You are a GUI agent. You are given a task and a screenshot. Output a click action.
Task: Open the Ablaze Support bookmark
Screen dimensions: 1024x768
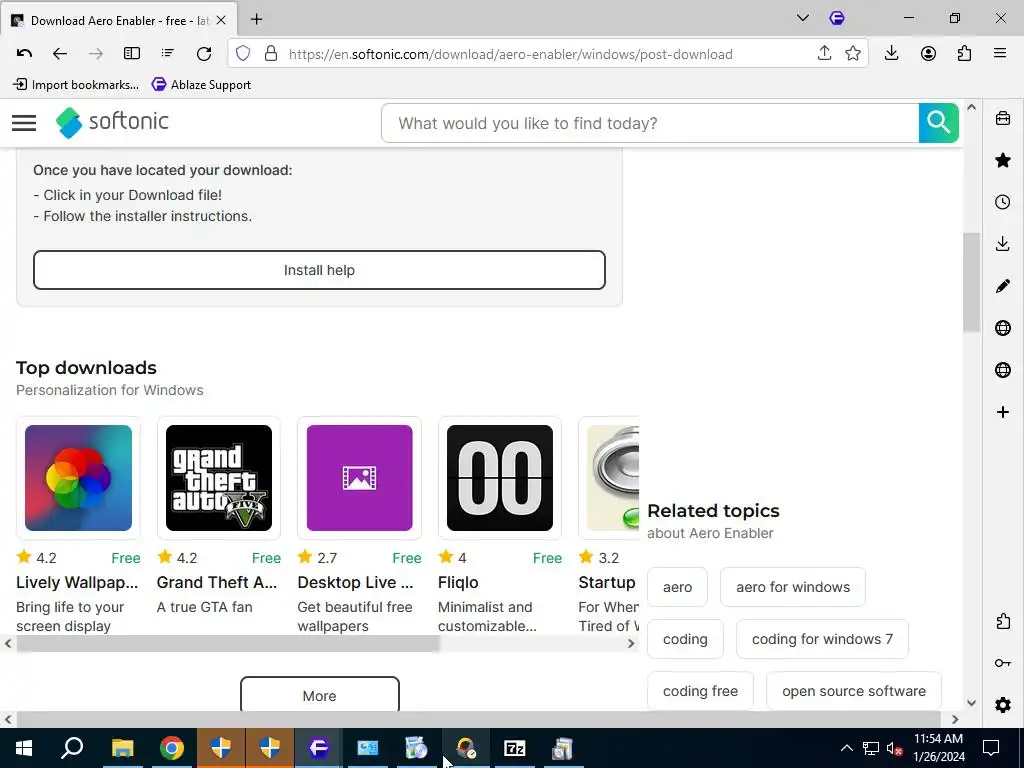[x=201, y=84]
